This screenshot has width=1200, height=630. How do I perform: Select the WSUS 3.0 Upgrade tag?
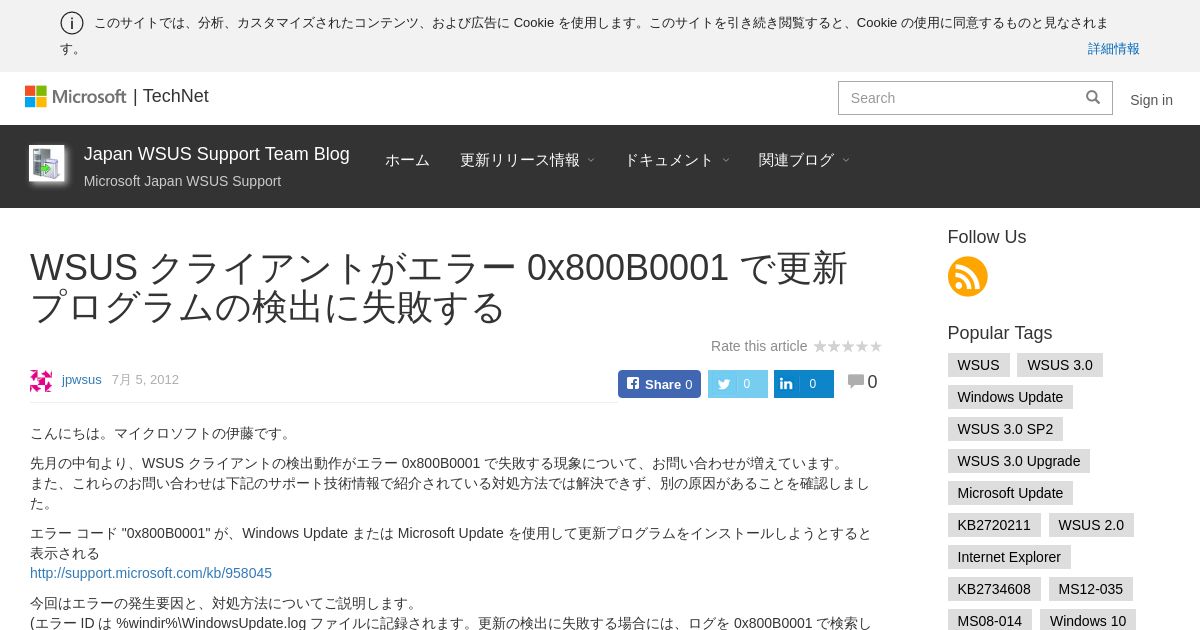(x=1019, y=461)
